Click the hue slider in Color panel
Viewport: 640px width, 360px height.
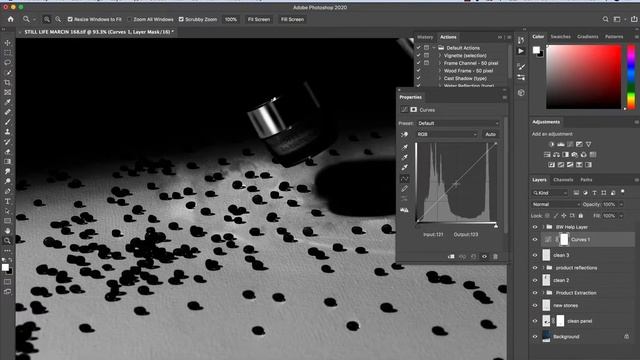[631, 77]
